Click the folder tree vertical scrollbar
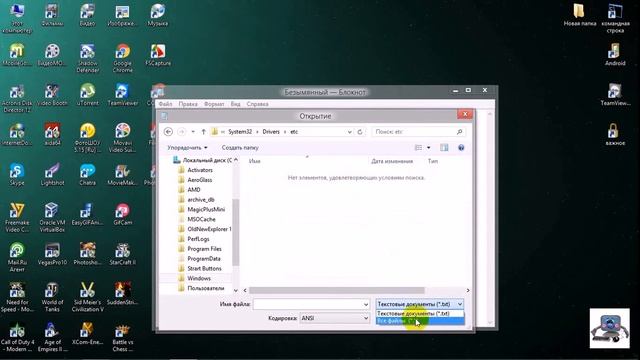This screenshot has height=360, width=640. pos(236,233)
